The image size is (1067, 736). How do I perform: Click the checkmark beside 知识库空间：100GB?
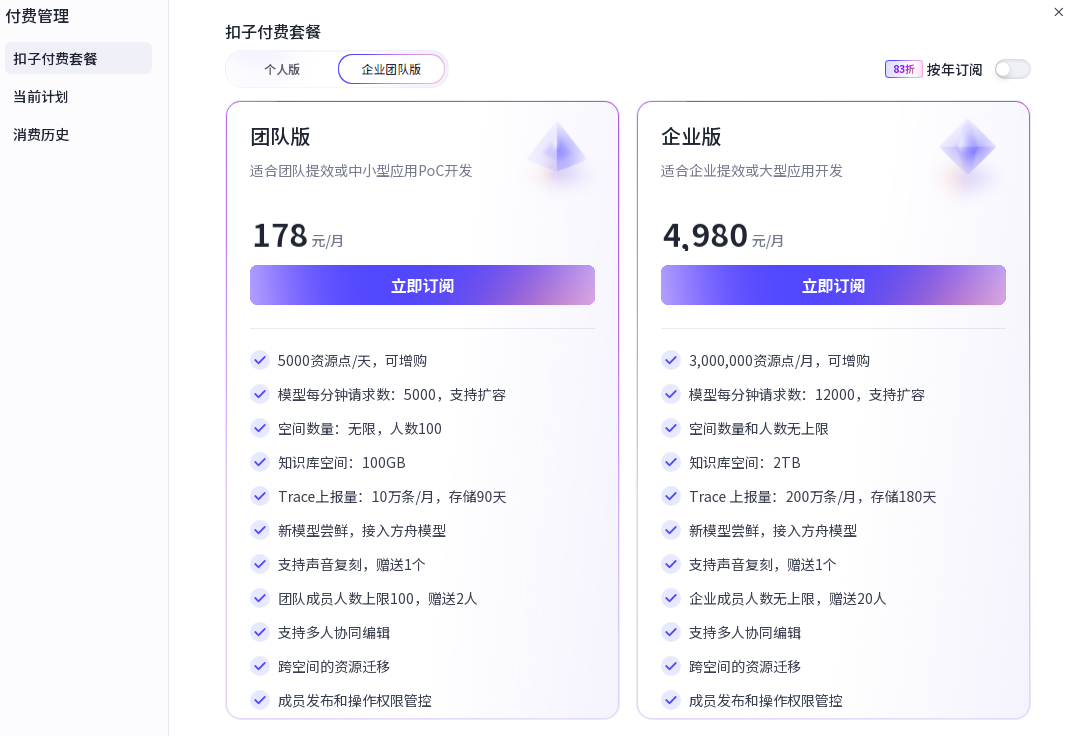tap(260, 462)
